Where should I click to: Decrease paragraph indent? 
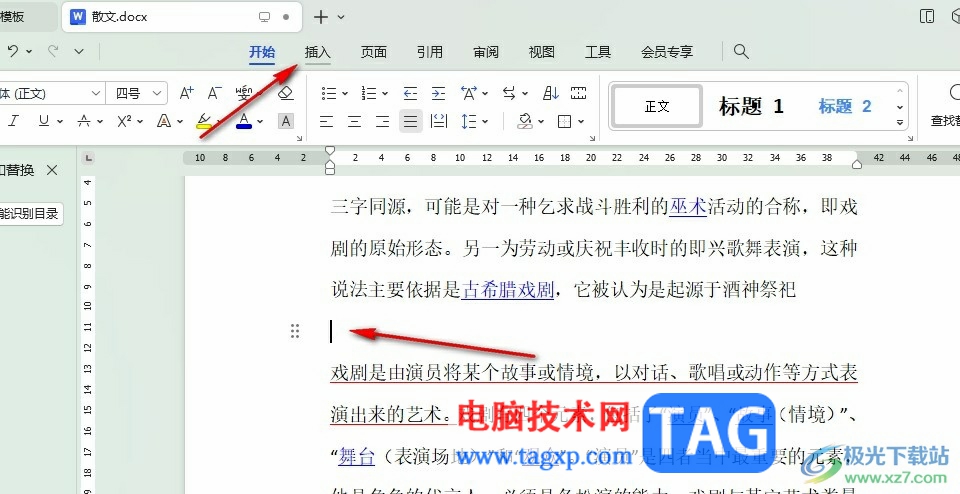[x=410, y=93]
